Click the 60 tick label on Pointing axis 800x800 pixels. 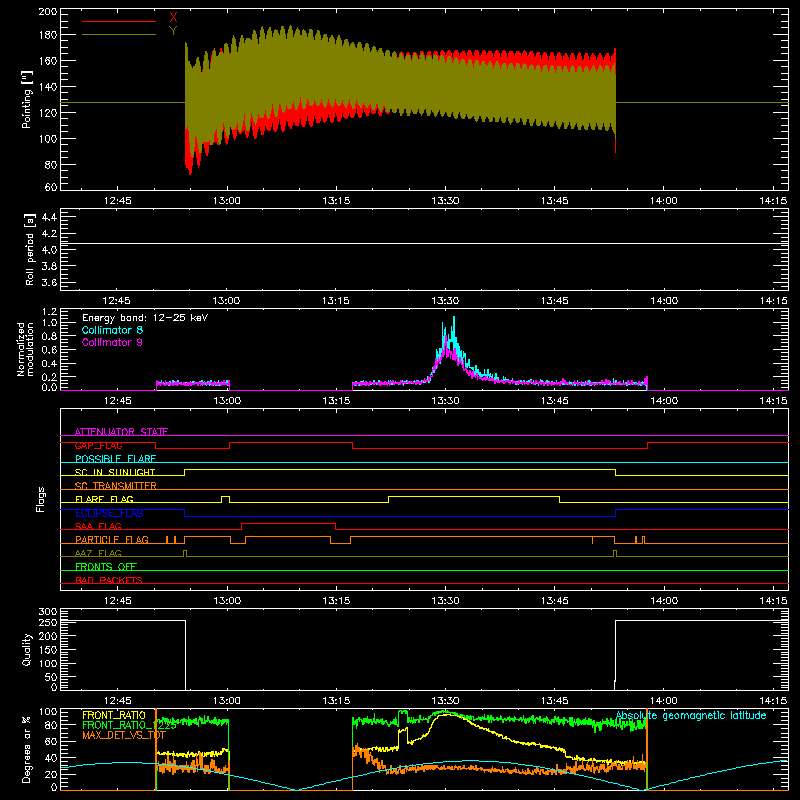pos(51,187)
